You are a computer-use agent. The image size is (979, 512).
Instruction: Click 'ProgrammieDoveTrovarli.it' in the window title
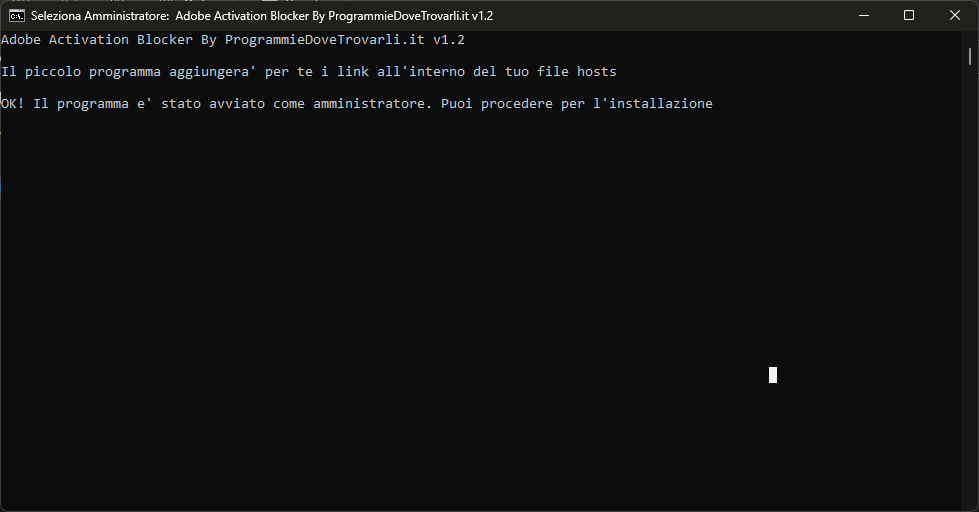398,16
